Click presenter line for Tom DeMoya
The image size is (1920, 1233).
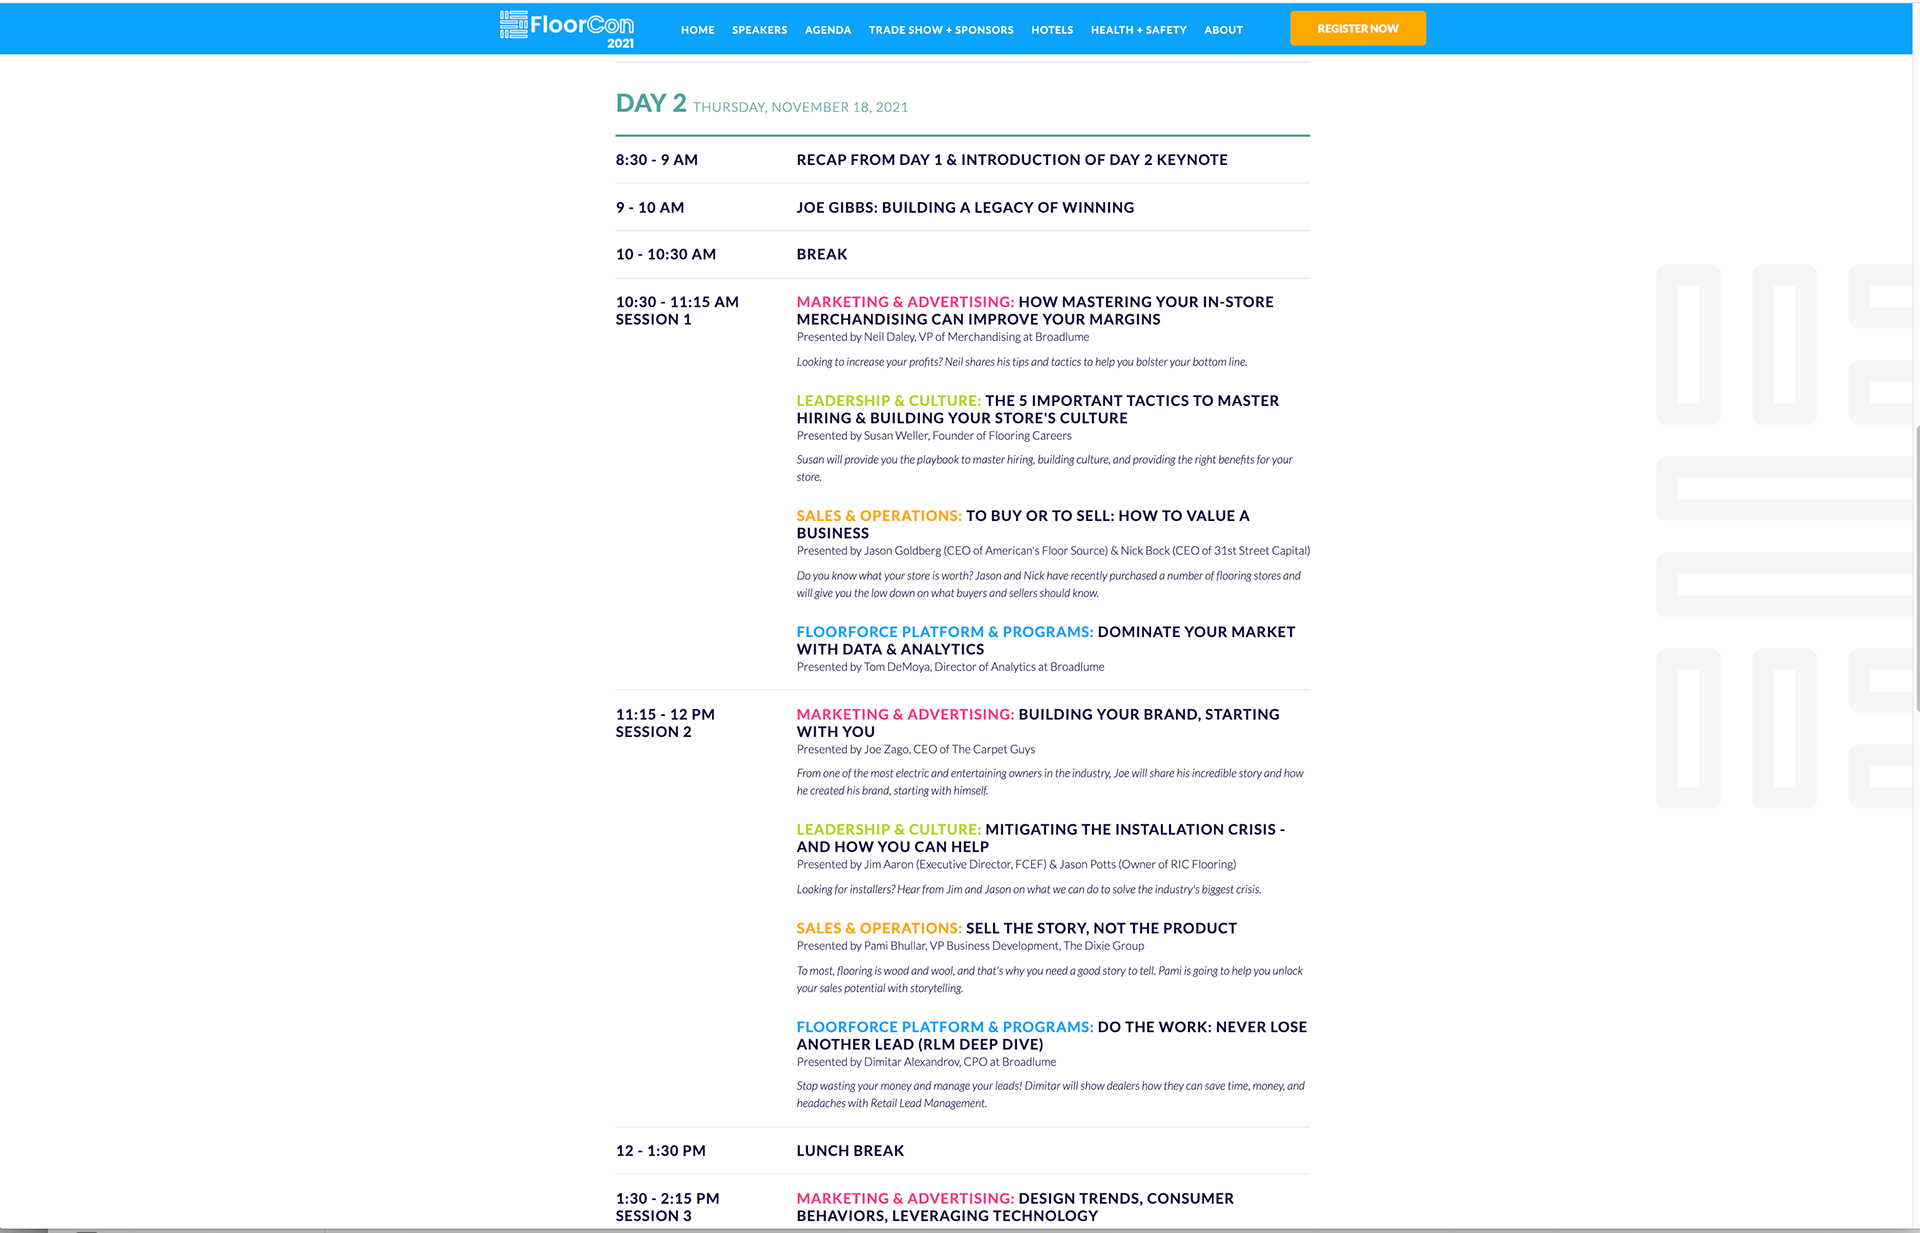(x=950, y=667)
